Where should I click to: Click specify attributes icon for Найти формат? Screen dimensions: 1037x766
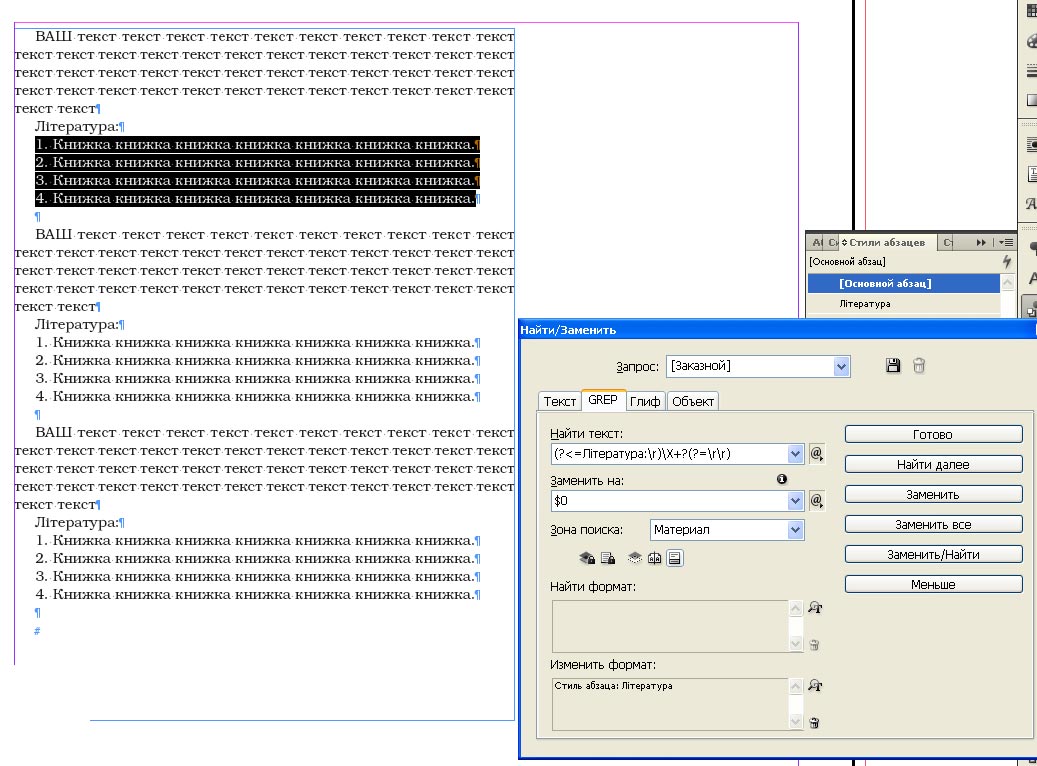coord(814,608)
